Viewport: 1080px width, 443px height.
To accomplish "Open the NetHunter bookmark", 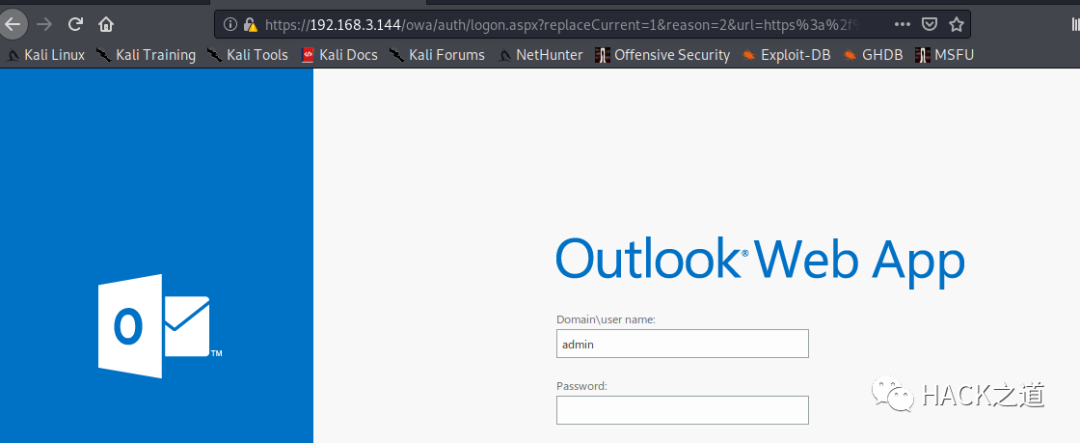I will coord(540,54).
